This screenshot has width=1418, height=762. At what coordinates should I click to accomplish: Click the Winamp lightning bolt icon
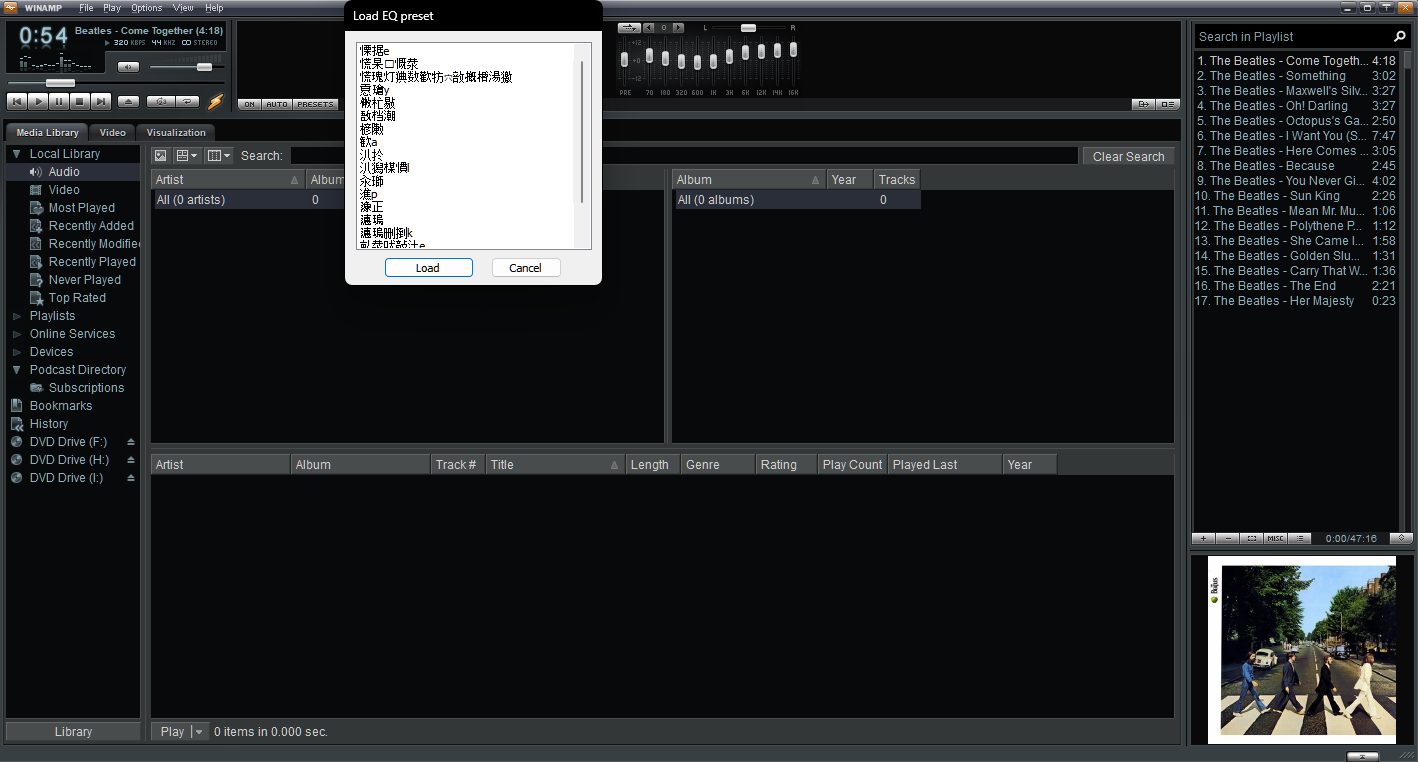pos(215,101)
